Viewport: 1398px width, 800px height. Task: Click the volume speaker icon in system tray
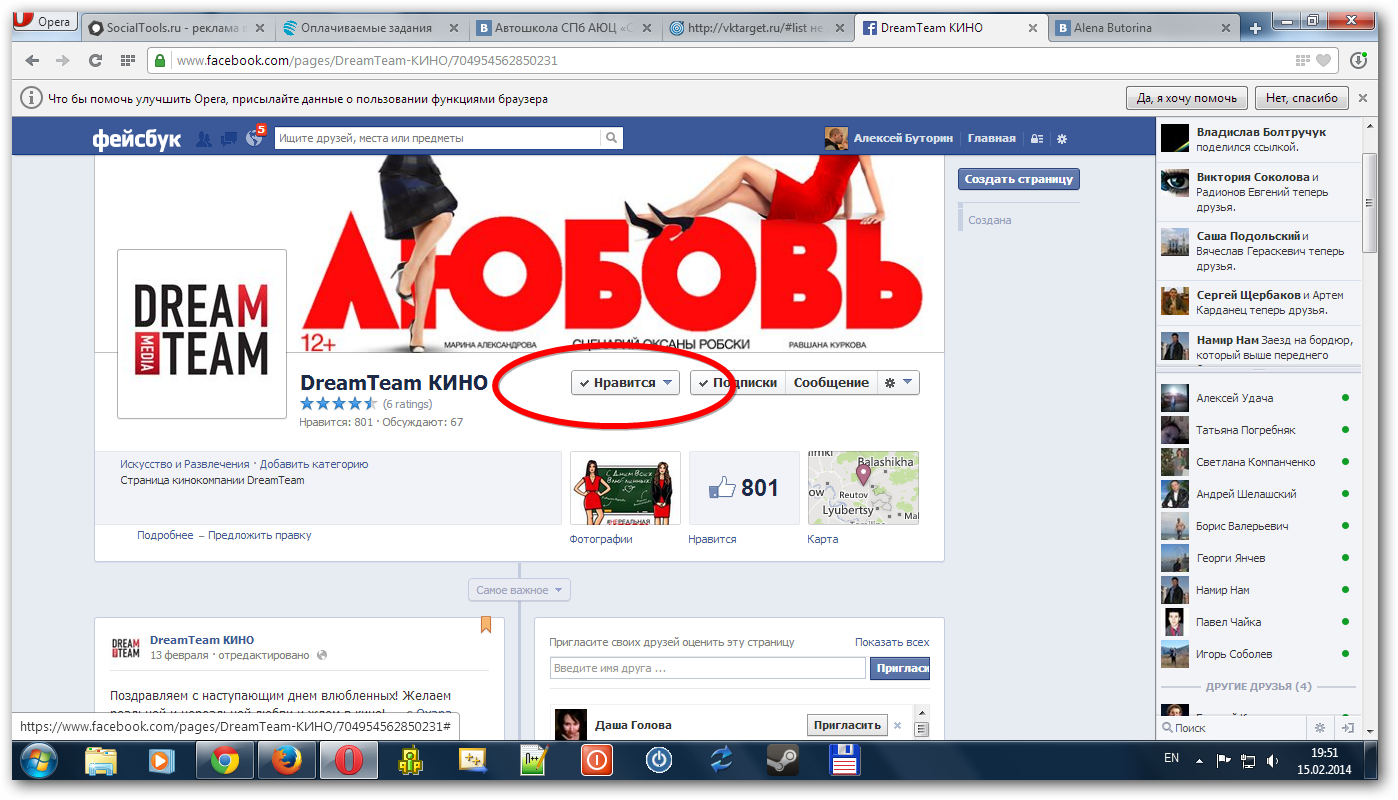(x=1271, y=761)
